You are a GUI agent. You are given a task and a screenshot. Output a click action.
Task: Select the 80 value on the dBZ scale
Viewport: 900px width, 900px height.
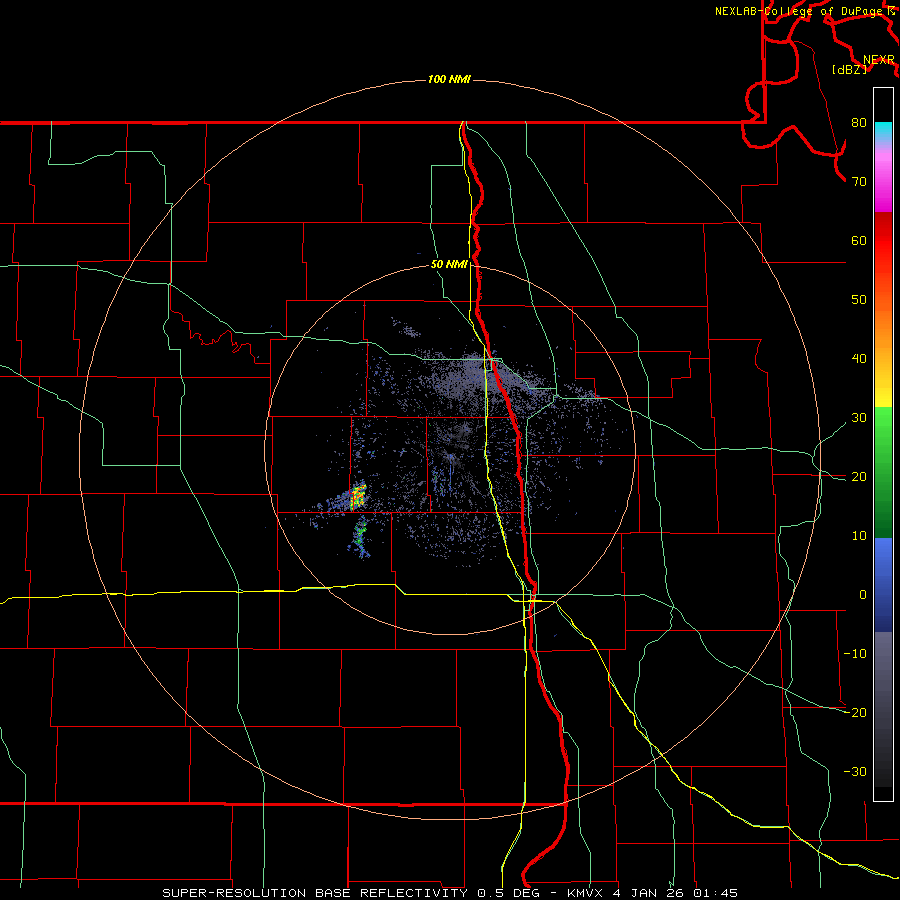[859, 123]
